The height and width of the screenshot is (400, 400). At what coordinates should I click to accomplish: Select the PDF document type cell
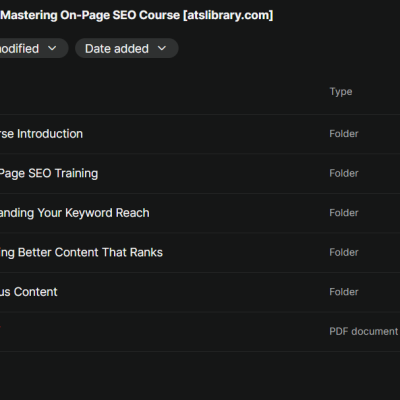click(x=364, y=331)
